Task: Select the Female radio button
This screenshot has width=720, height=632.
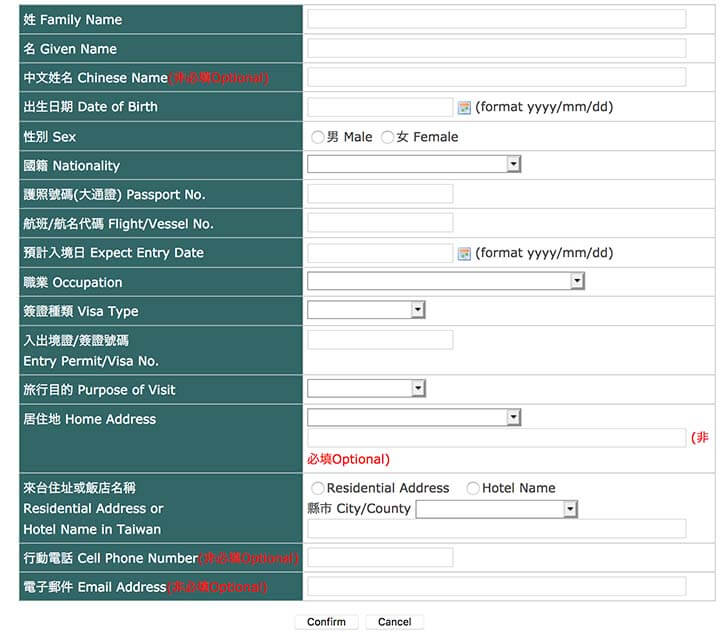Action: pos(387,137)
